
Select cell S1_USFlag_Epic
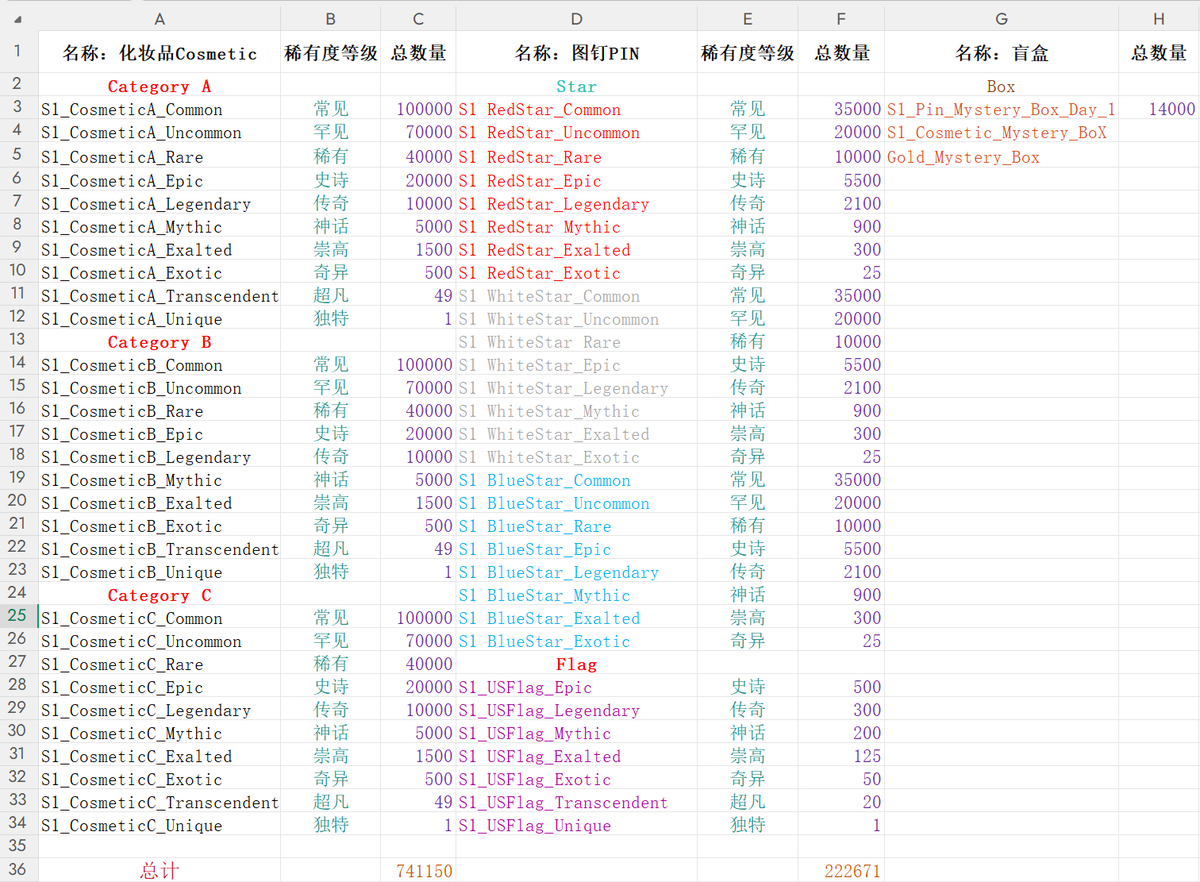click(x=577, y=687)
